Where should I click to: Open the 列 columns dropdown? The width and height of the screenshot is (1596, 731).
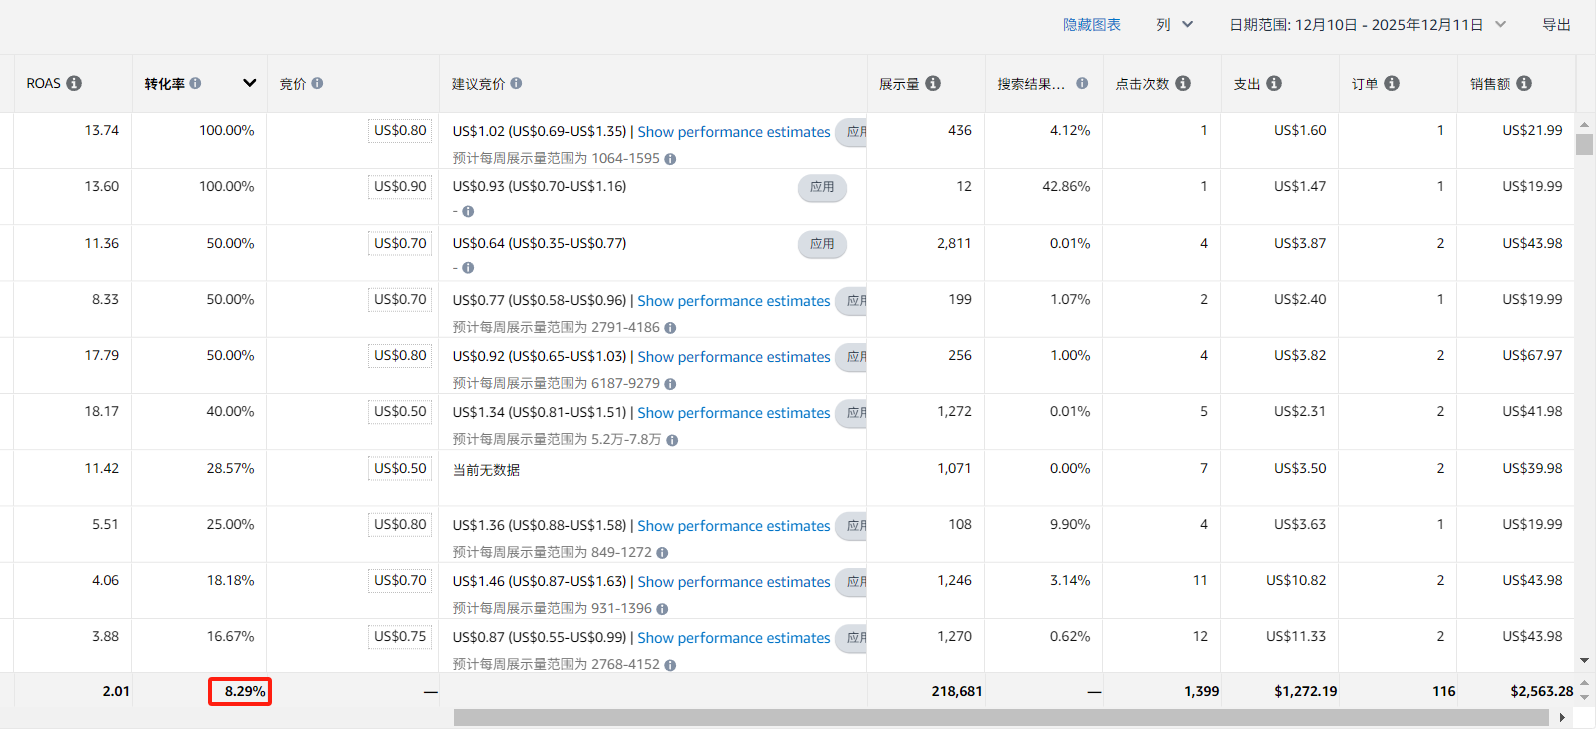coord(1174,25)
